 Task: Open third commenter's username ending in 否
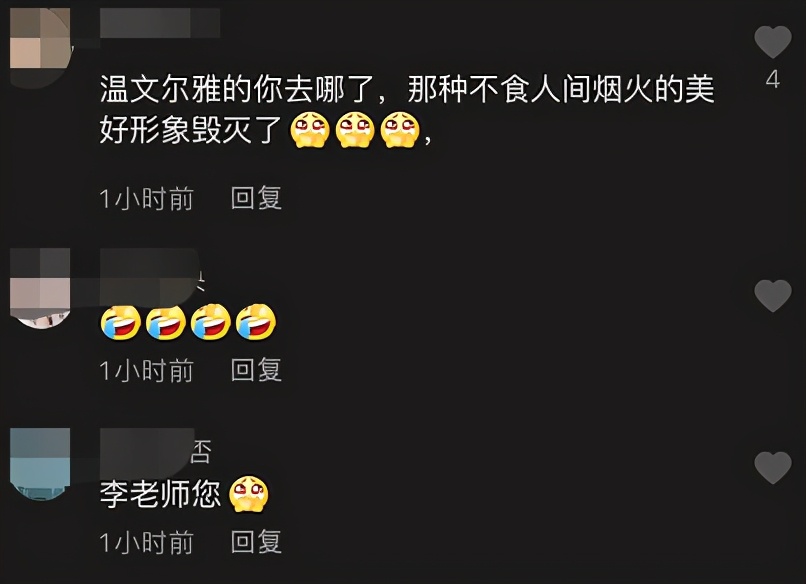pyautogui.click(x=155, y=452)
